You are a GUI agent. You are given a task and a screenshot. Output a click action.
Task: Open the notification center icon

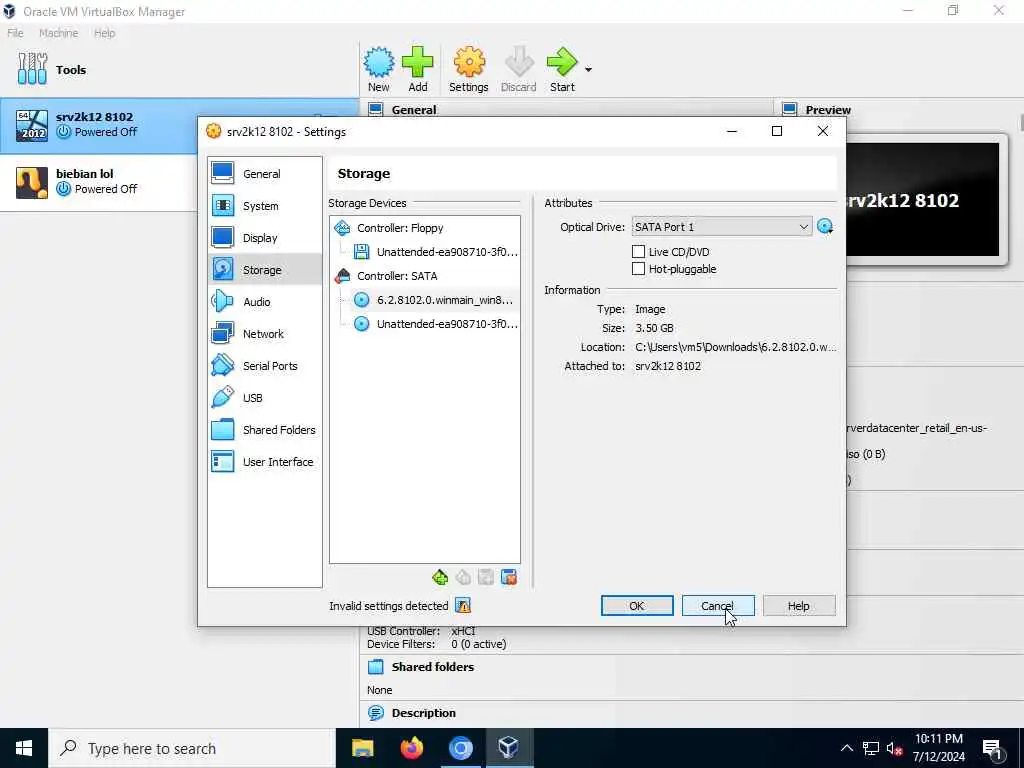tap(992, 749)
